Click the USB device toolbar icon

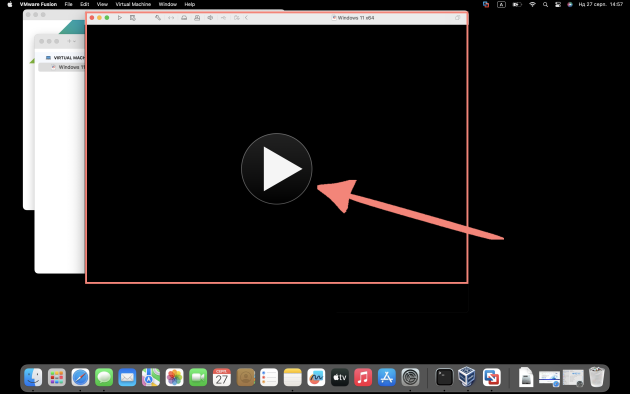pyautogui.click(x=223, y=18)
